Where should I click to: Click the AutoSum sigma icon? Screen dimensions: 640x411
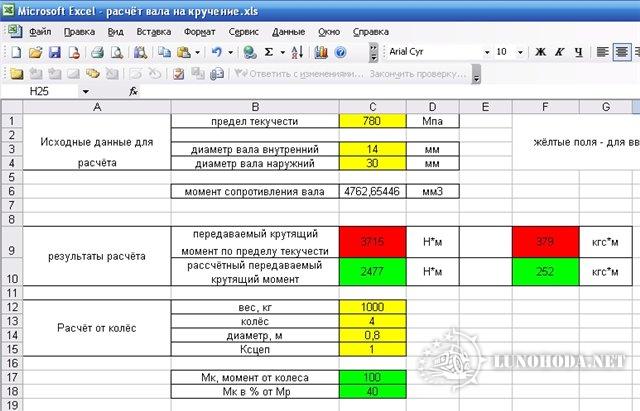point(267,52)
